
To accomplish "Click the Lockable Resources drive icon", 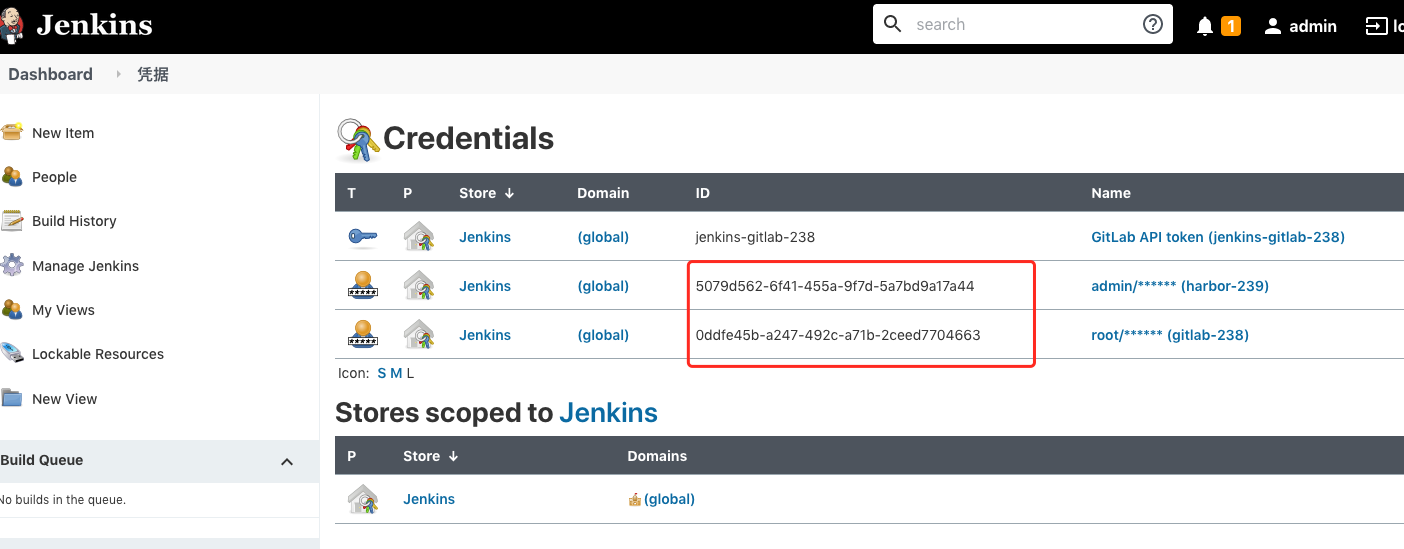I will coord(12,354).
